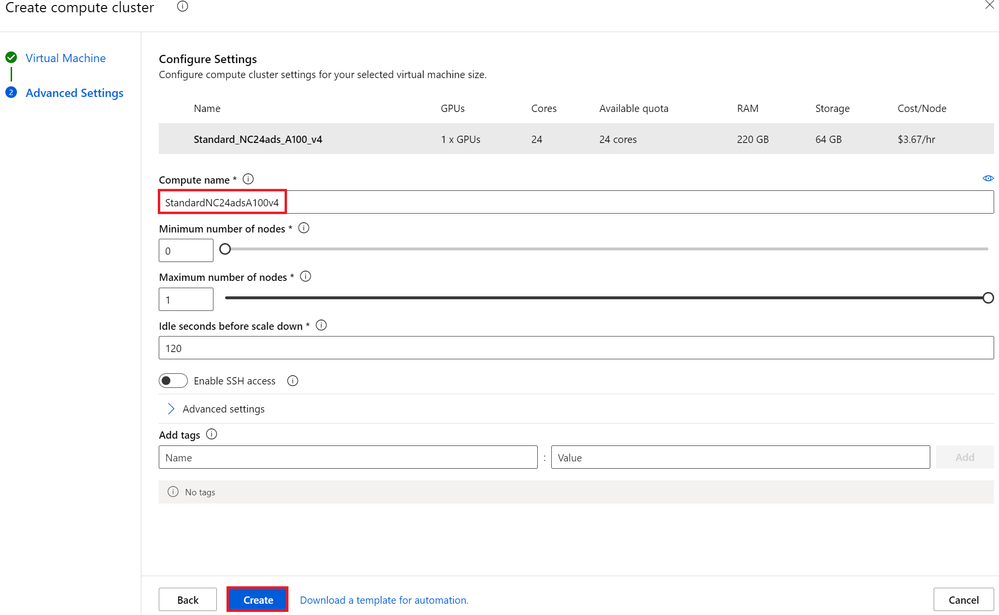This screenshot has width=999, height=615.
Task: Click the Cancel button
Action: click(963, 600)
